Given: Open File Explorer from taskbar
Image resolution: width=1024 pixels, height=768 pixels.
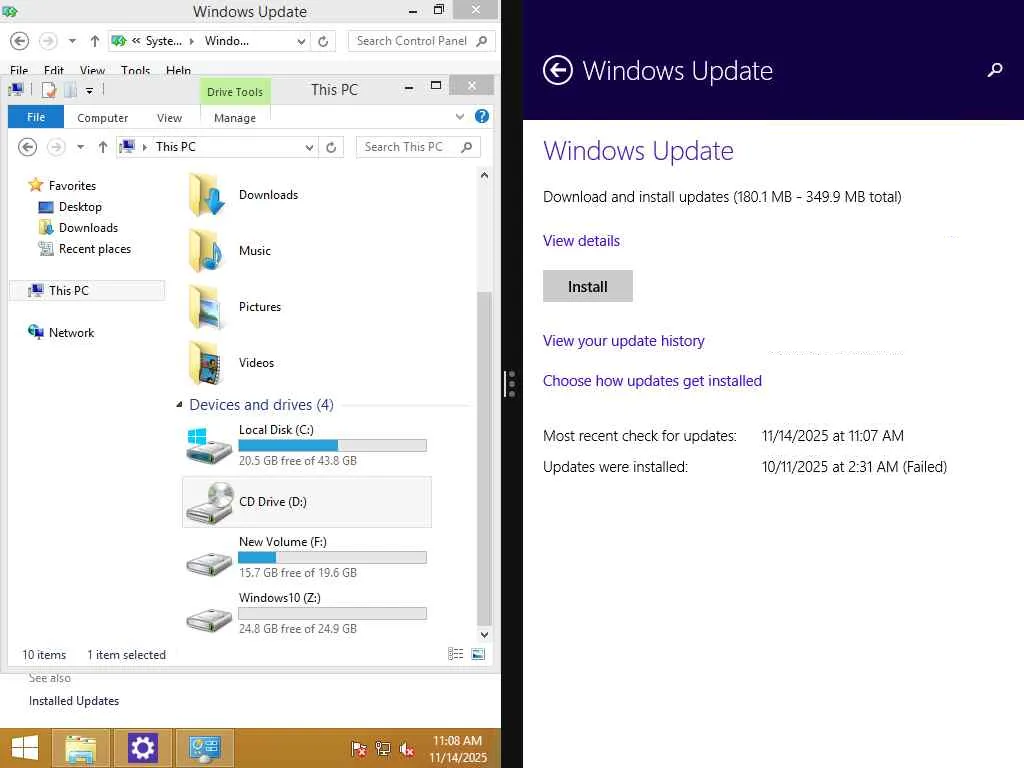Looking at the screenshot, I should point(80,748).
